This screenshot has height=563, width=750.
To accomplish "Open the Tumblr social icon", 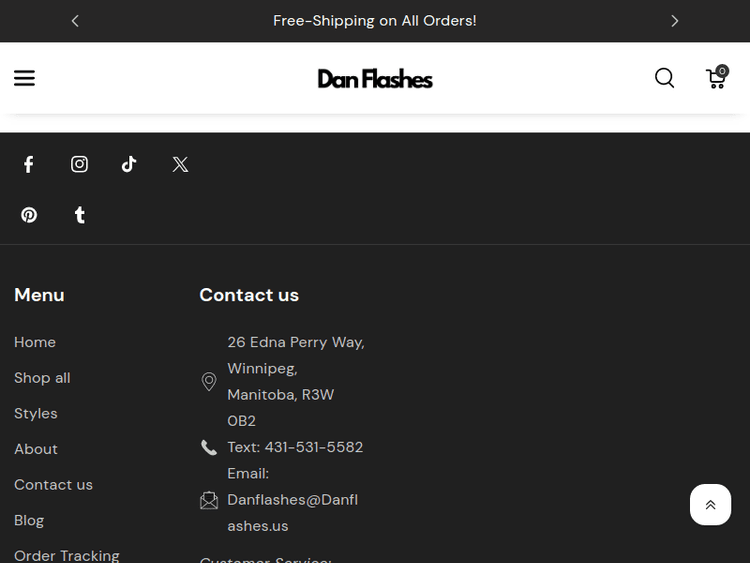I will pos(80,215).
